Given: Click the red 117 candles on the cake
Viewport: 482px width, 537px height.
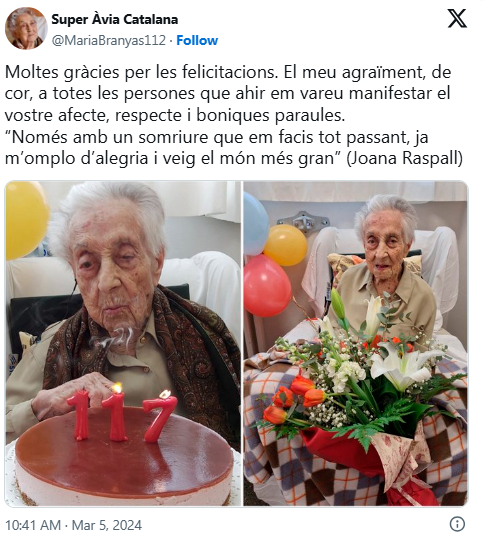Looking at the screenshot, I should click(x=122, y=413).
